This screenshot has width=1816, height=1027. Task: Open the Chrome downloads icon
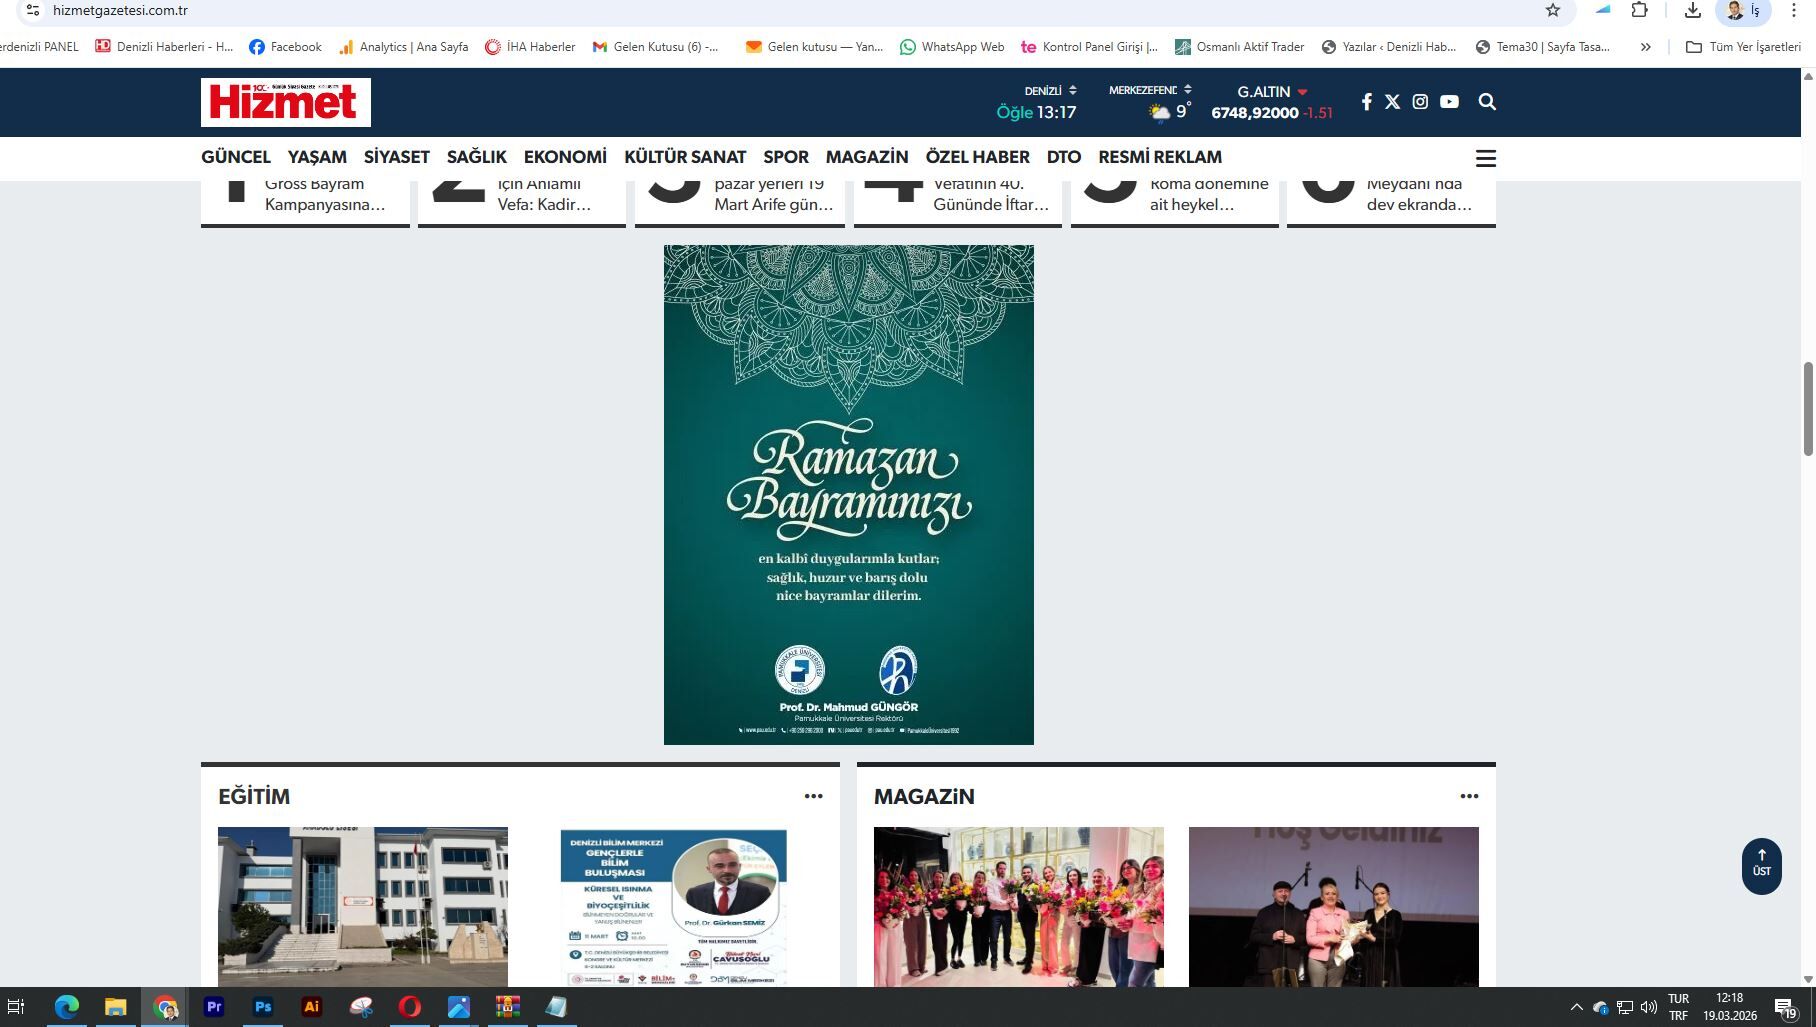tap(1692, 10)
